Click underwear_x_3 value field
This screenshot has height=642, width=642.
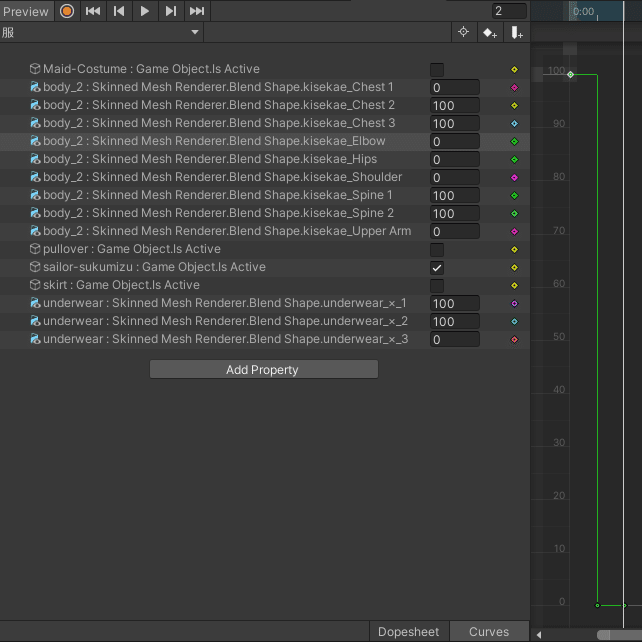(454, 340)
